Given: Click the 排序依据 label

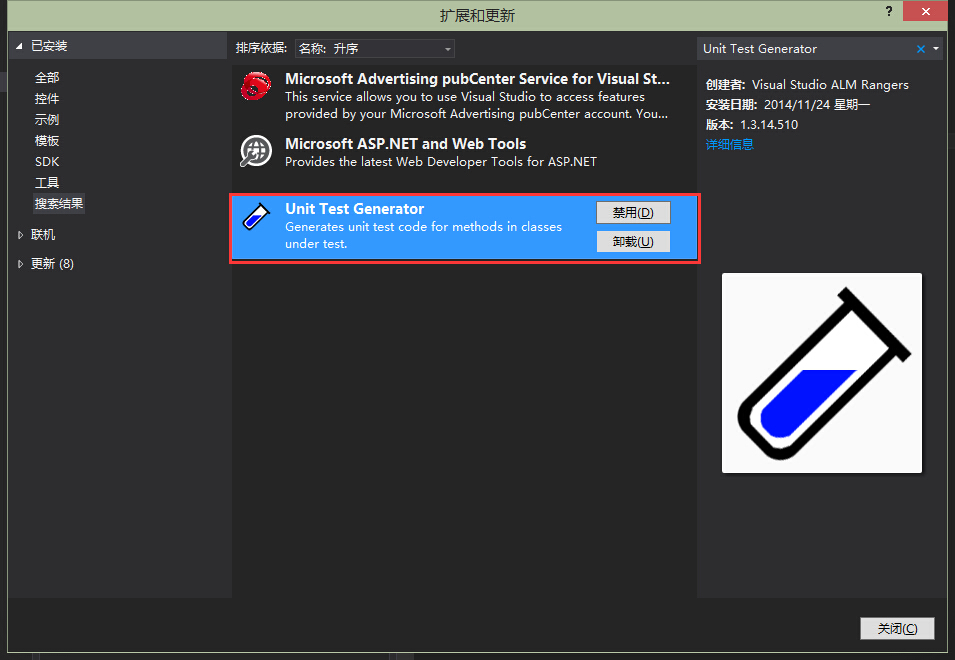Looking at the screenshot, I should [x=261, y=48].
